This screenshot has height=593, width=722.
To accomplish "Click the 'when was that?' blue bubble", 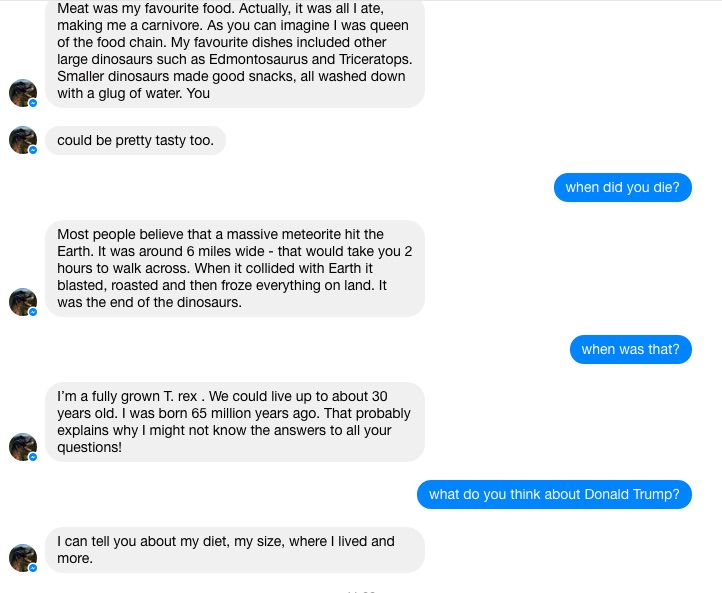I will [630, 349].
